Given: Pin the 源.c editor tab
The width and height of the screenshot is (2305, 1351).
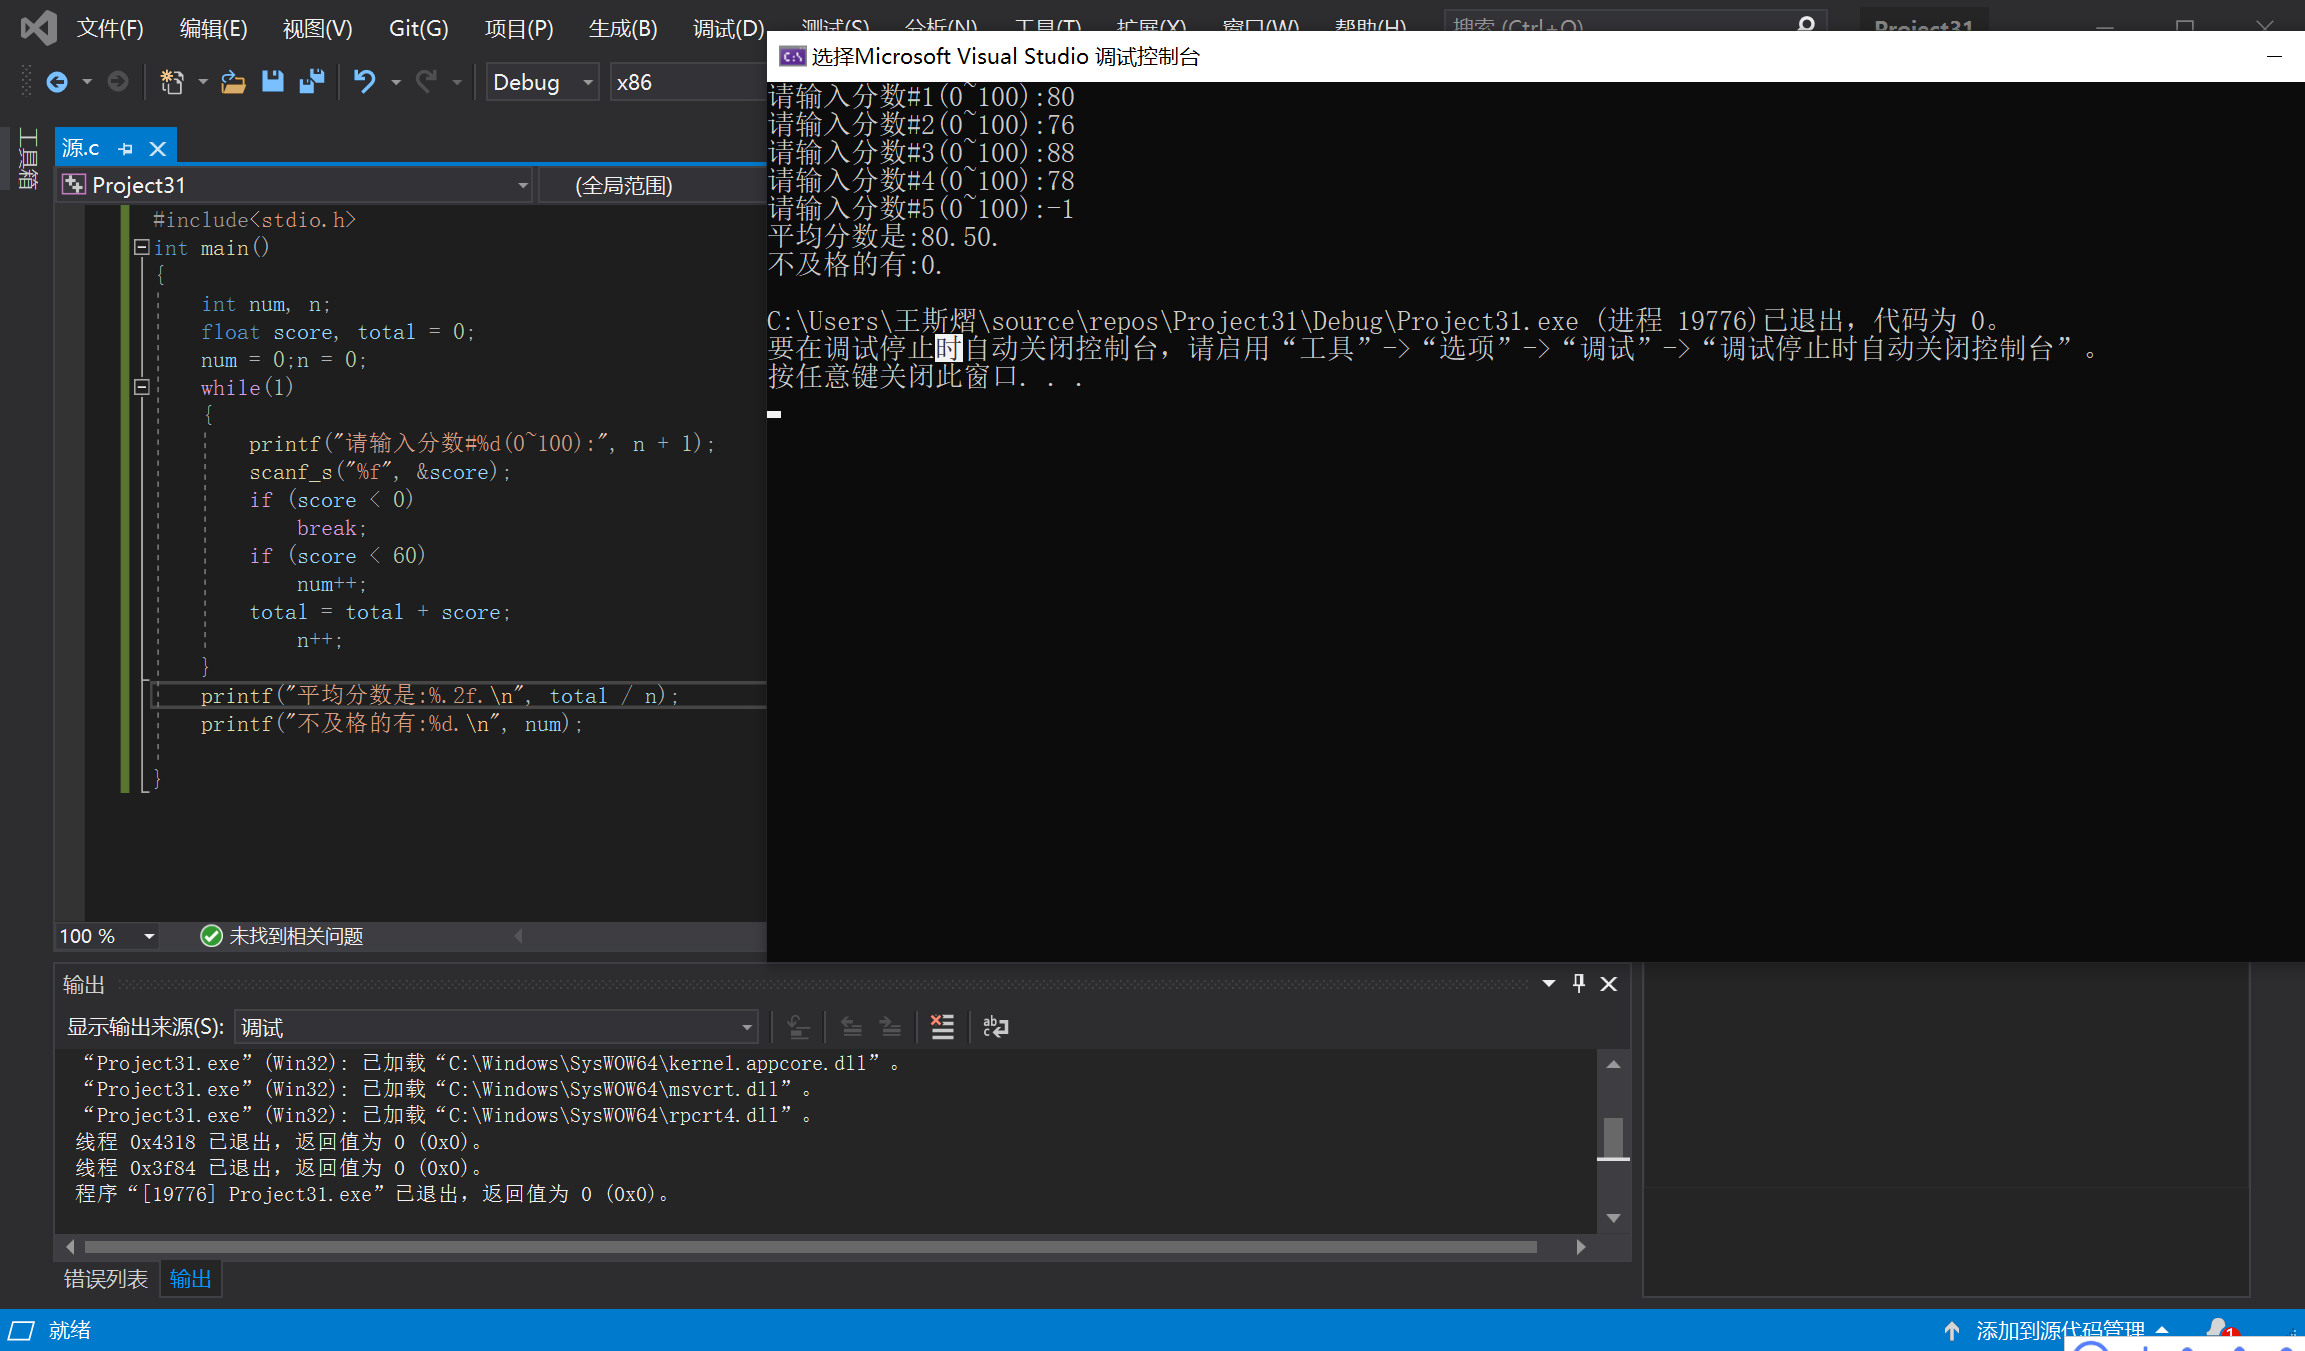Looking at the screenshot, I should [126, 149].
